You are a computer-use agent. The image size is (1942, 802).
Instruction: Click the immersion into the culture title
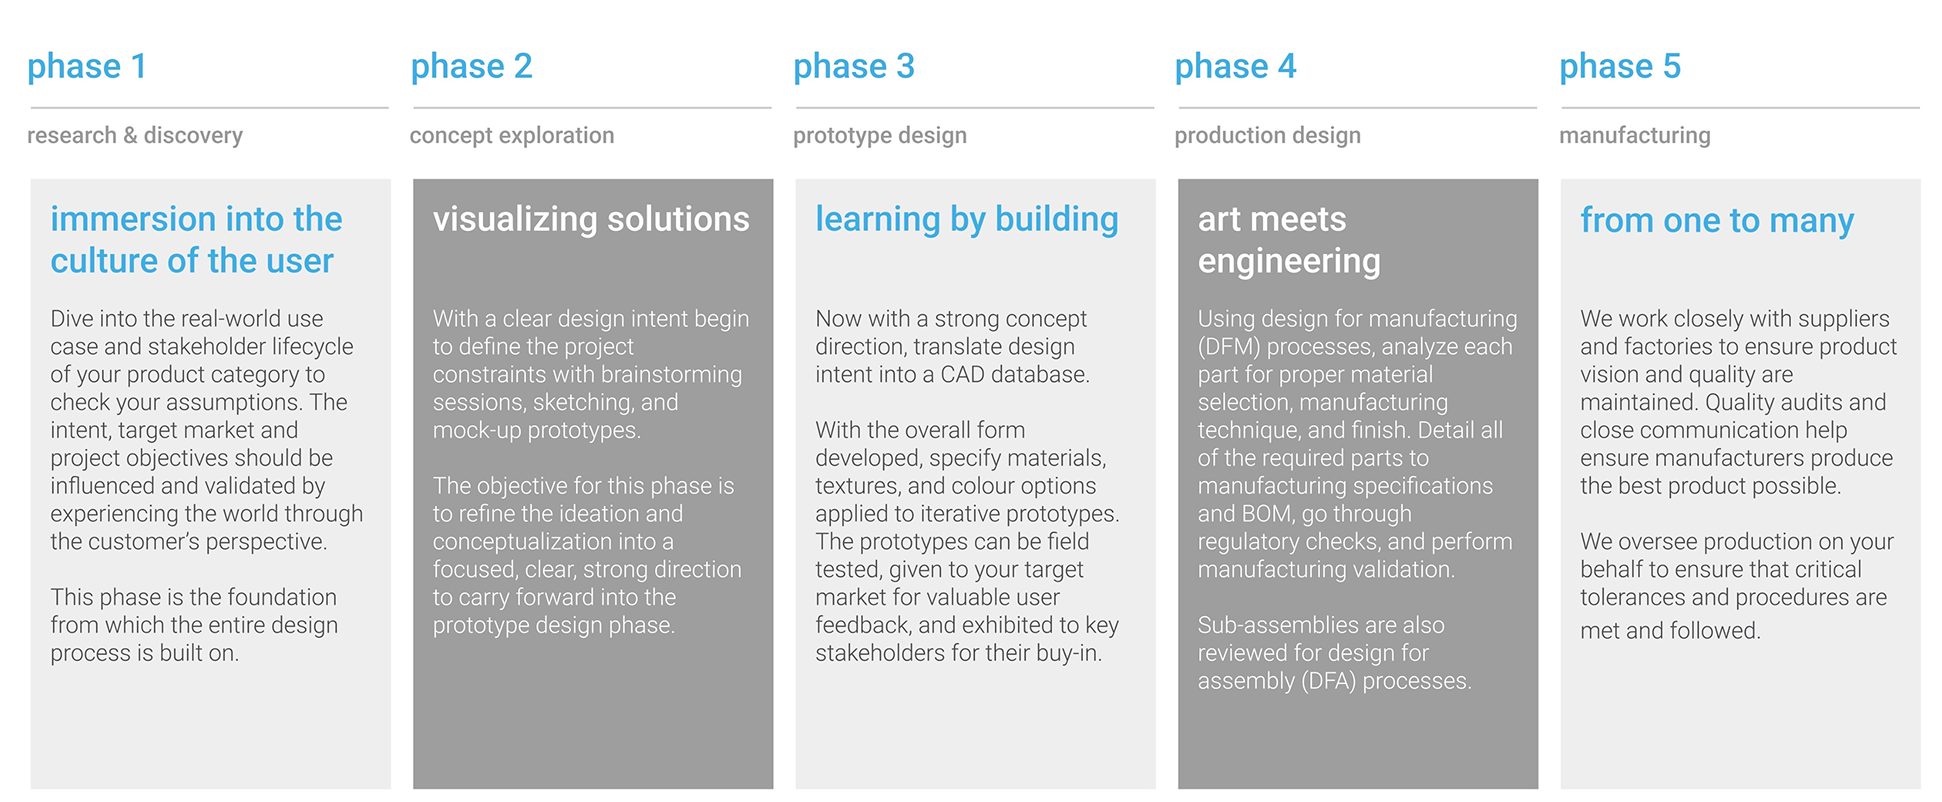point(196,240)
